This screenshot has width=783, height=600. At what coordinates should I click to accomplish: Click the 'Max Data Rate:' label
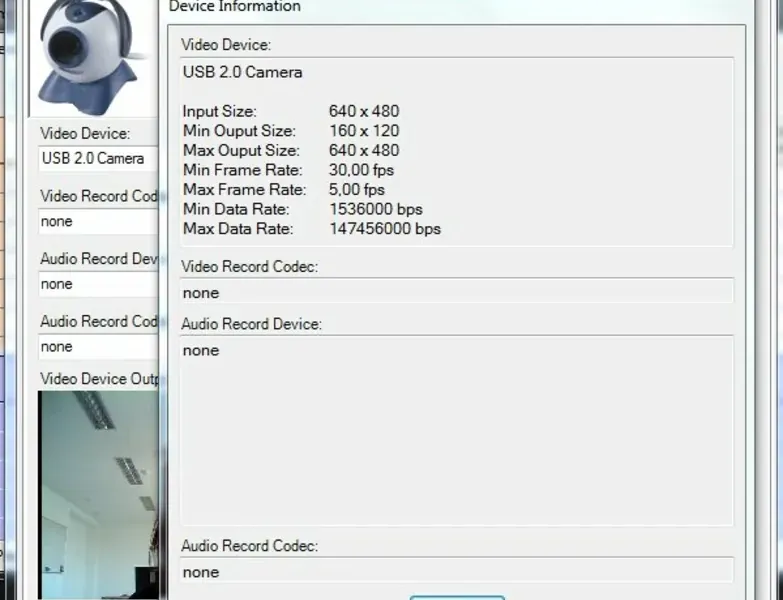(238, 229)
